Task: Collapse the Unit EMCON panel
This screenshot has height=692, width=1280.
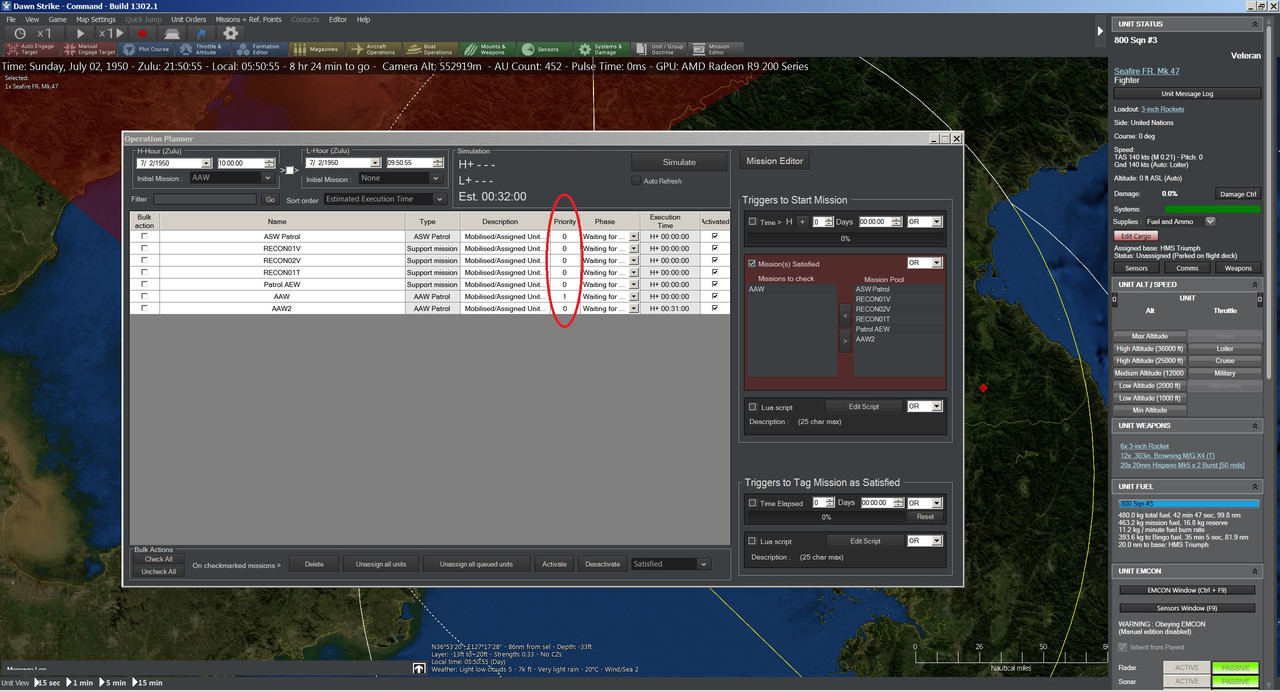Action: coord(1255,571)
